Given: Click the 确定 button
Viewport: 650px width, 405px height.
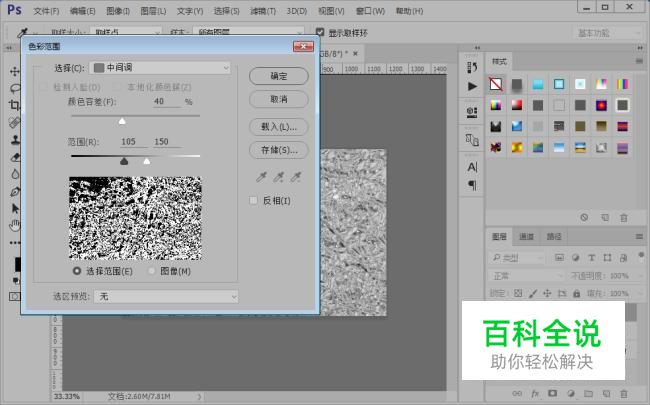Looking at the screenshot, I should [x=279, y=76].
